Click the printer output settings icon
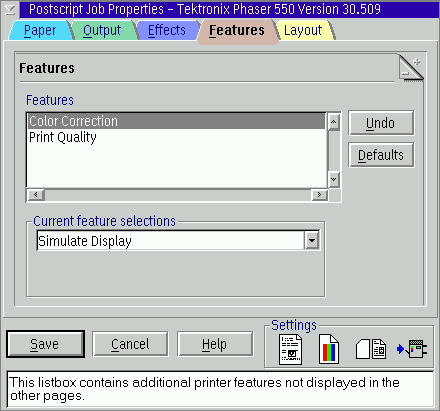This screenshot has height=411, width=440. [412, 349]
